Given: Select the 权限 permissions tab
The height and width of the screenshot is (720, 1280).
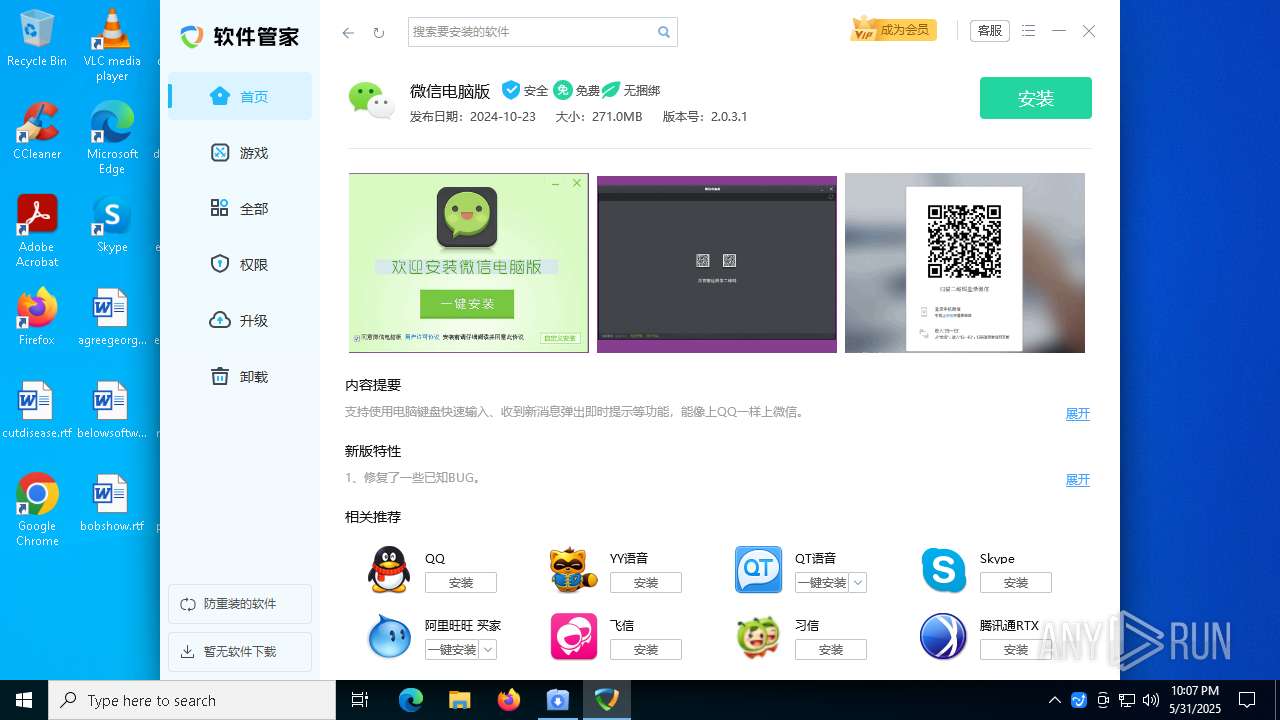Looking at the screenshot, I should pyautogui.click(x=240, y=264).
